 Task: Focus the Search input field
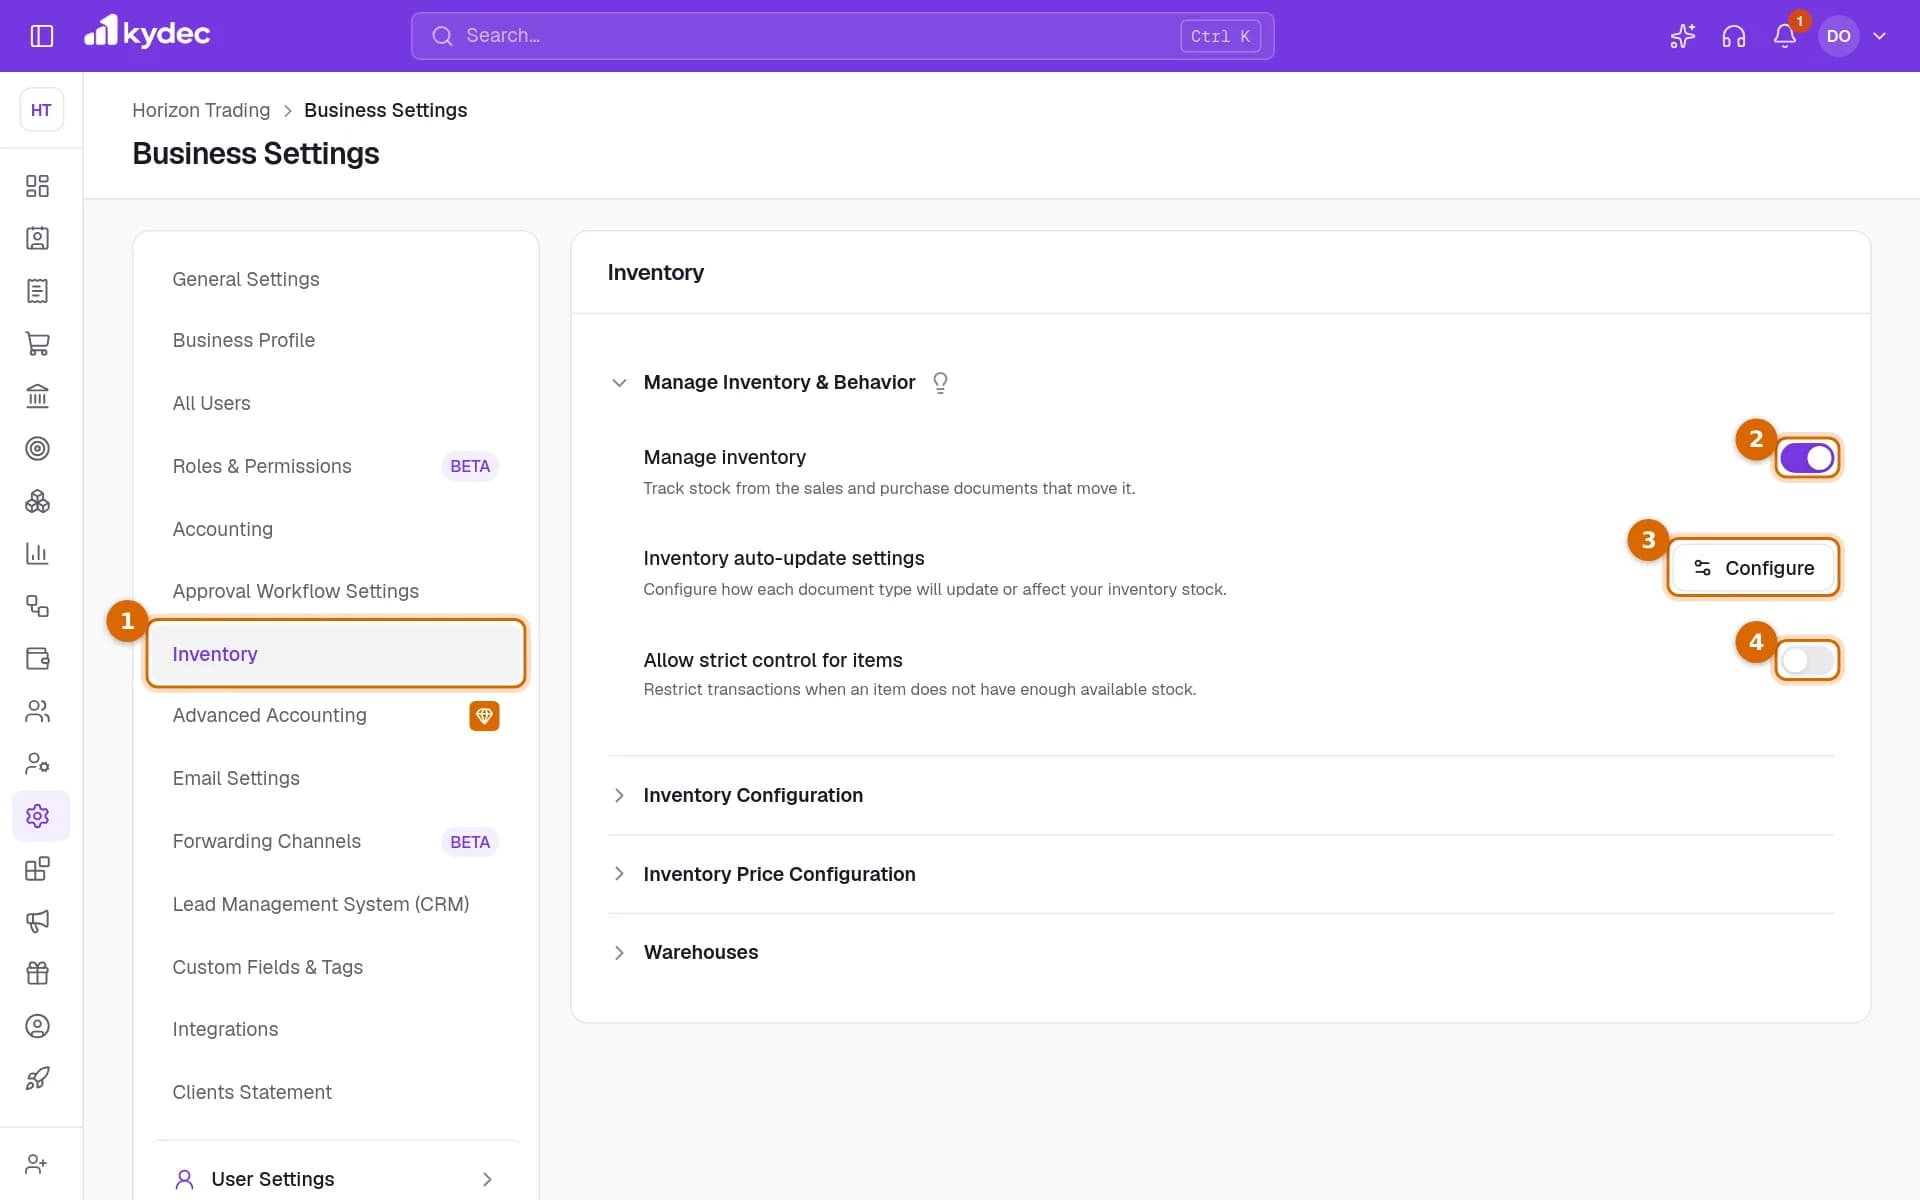tap(842, 36)
